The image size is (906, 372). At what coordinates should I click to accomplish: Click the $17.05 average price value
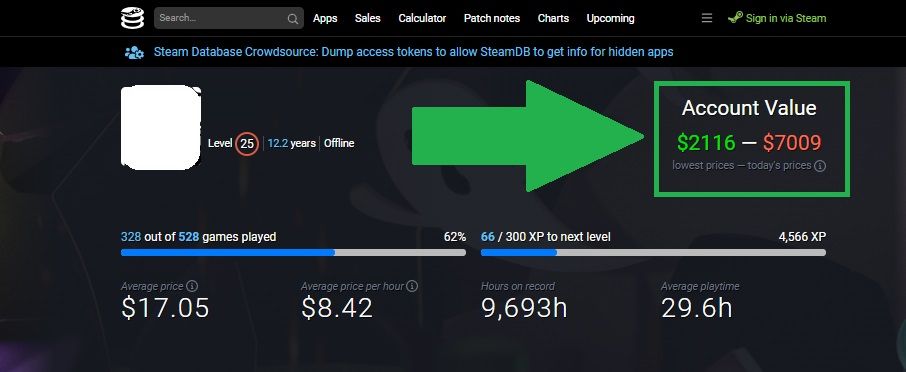pos(165,308)
